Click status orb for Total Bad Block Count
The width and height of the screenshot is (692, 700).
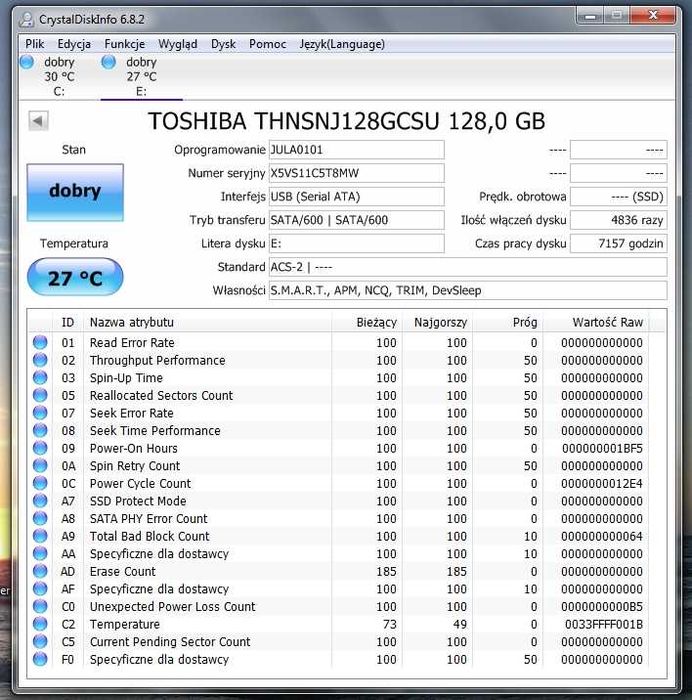pyautogui.click(x=40, y=536)
